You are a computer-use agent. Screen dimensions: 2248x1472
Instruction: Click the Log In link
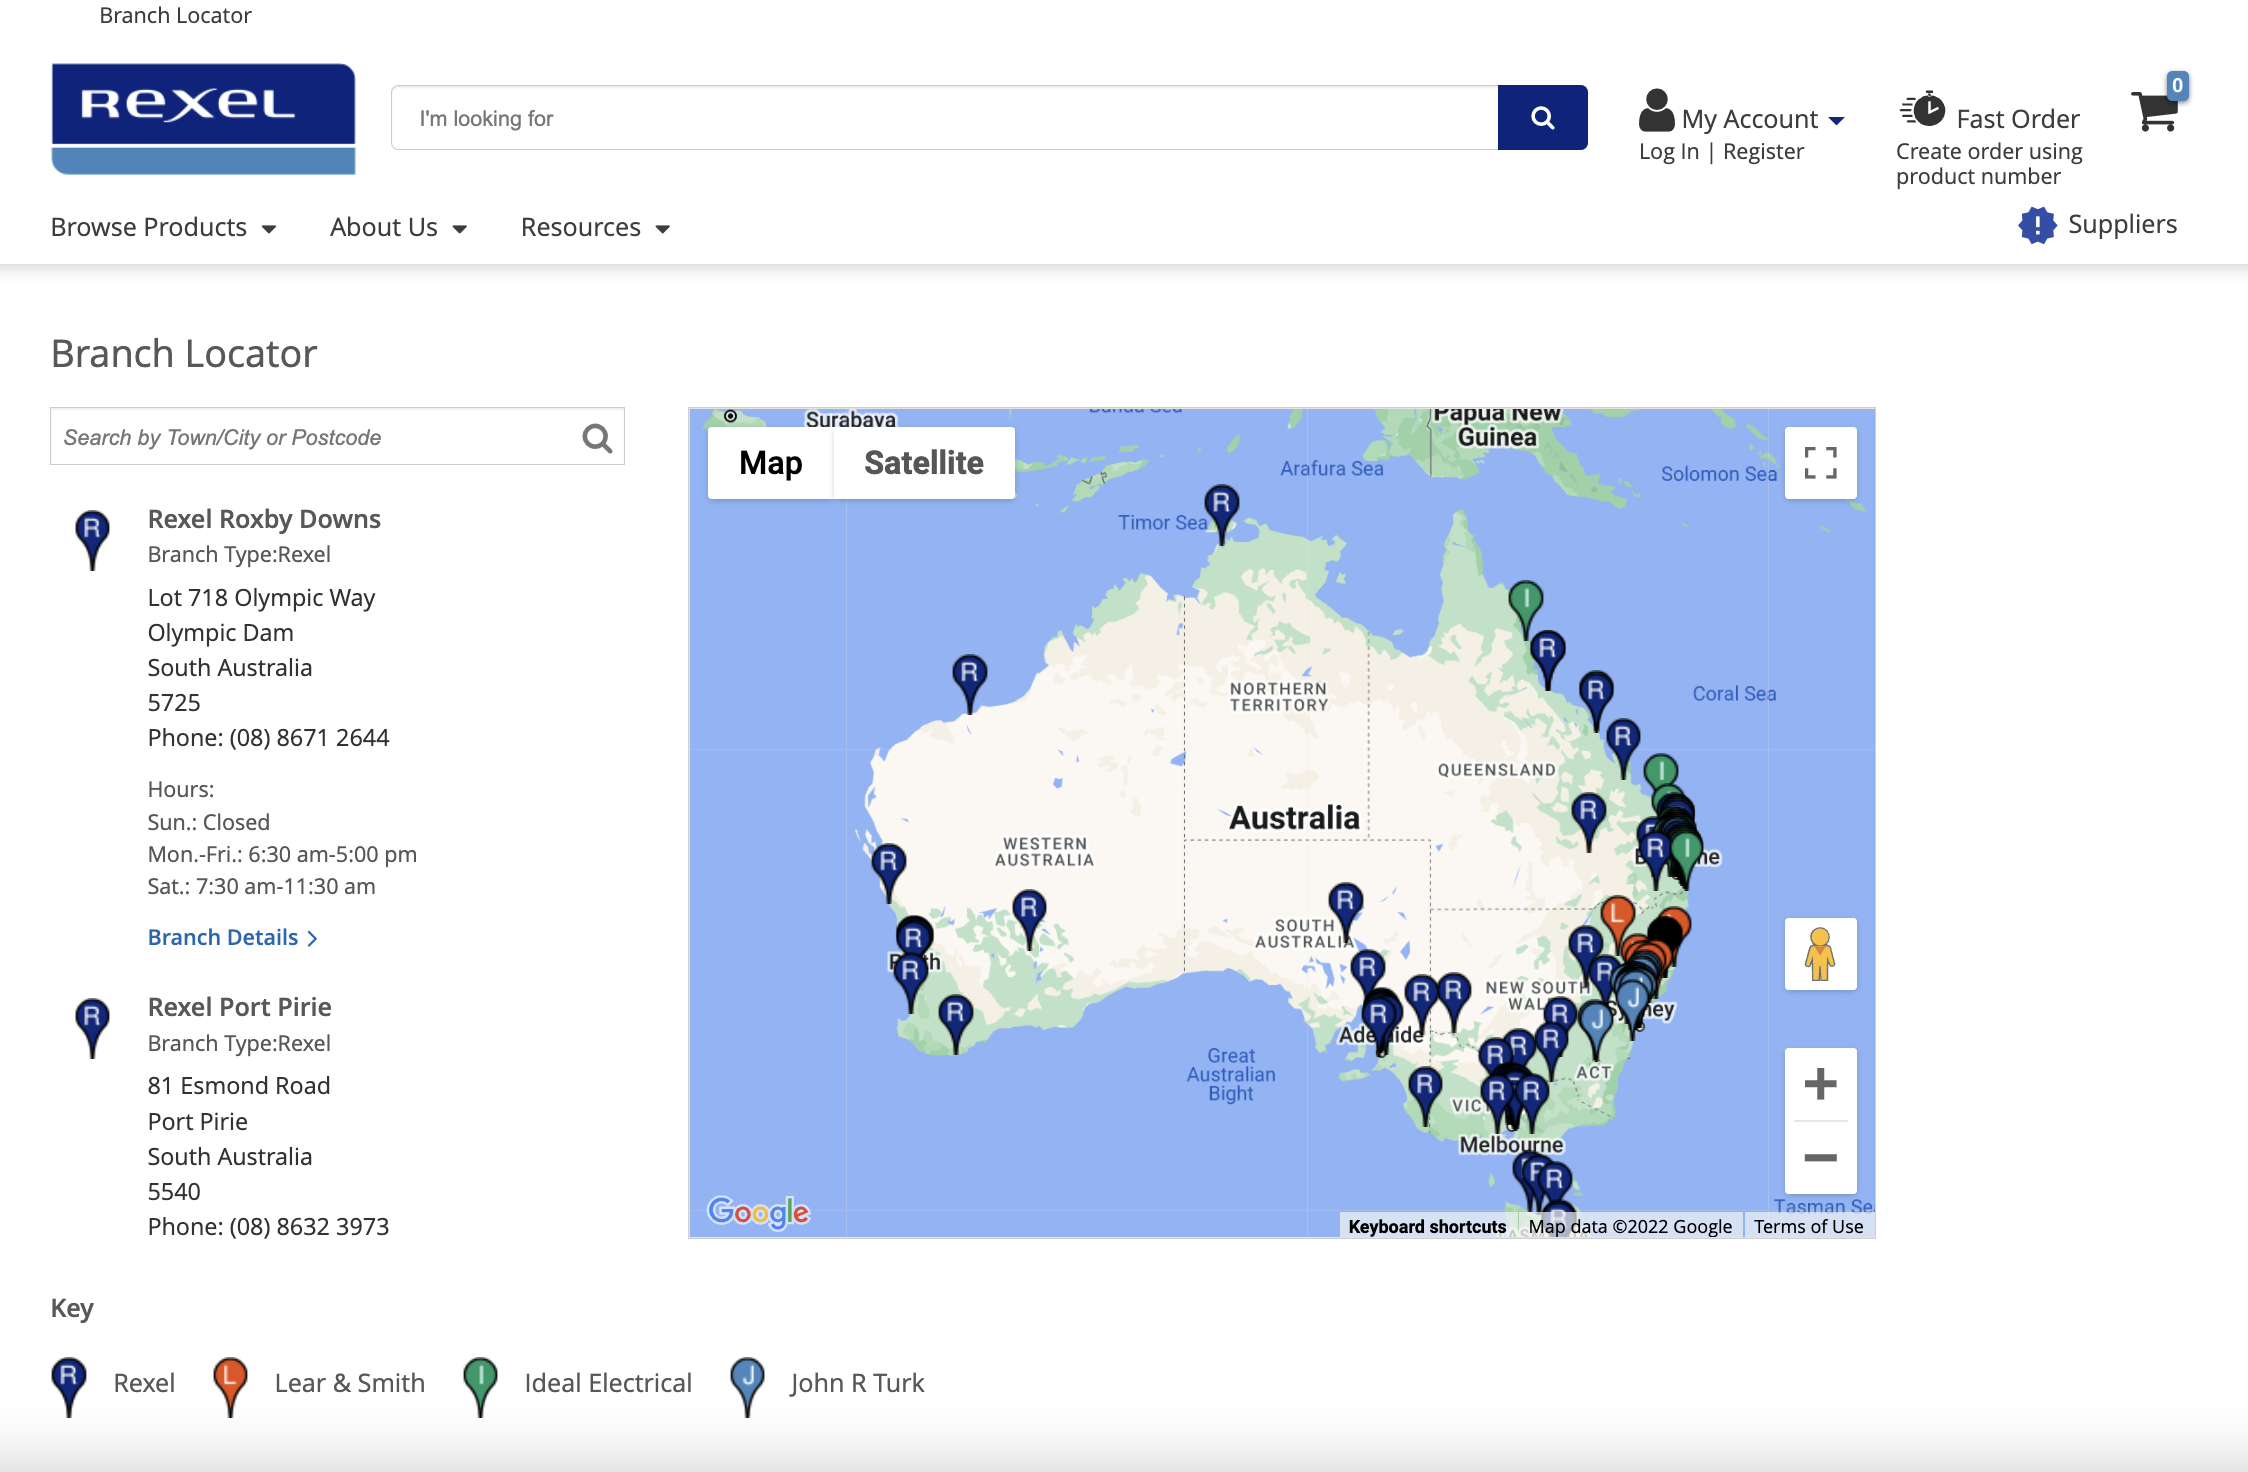point(1669,152)
